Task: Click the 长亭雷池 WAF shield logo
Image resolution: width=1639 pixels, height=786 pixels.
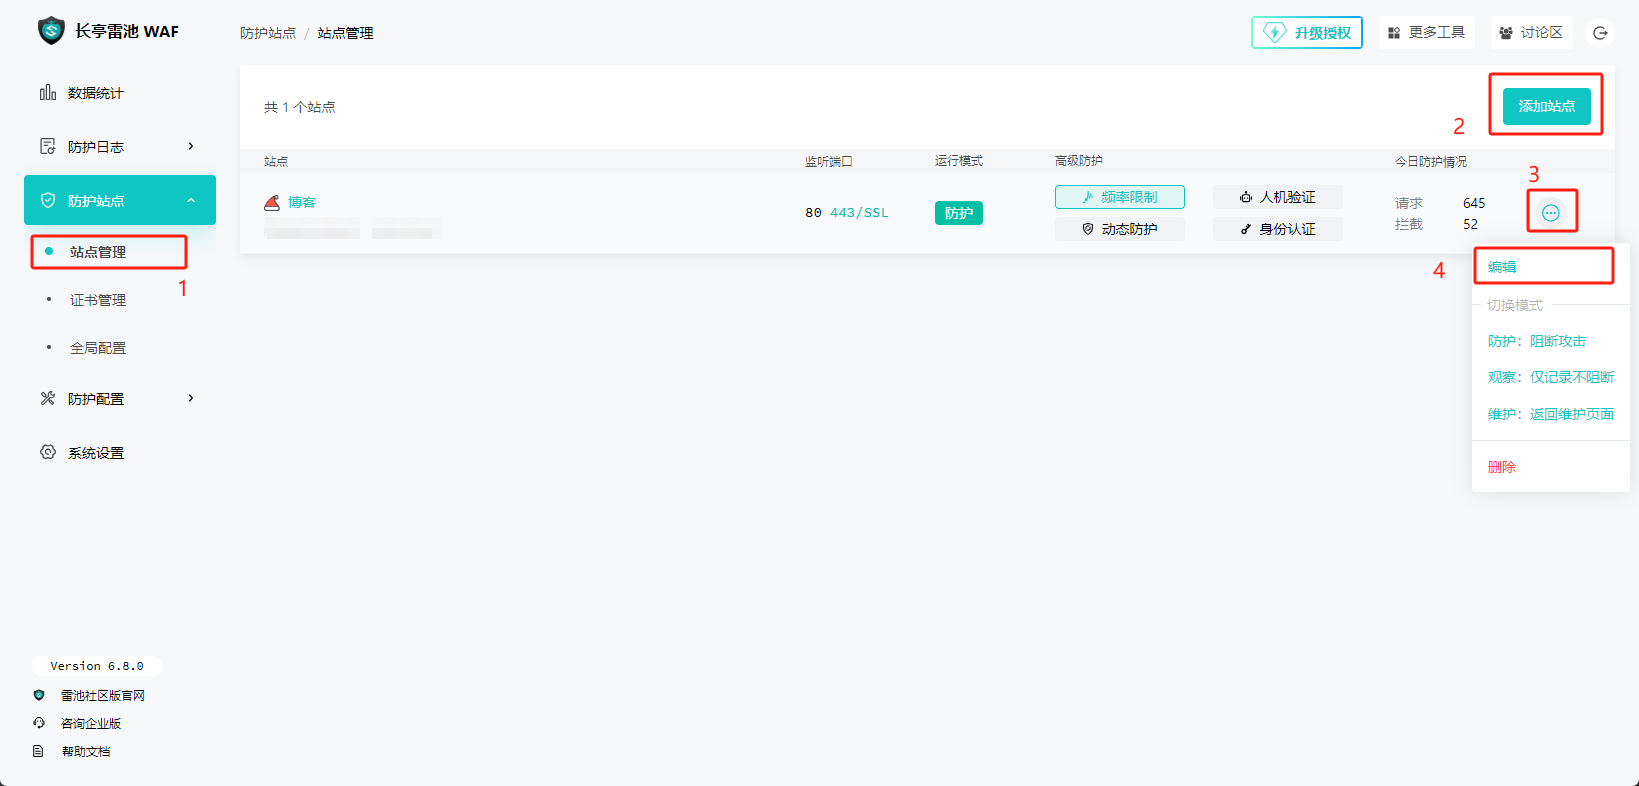Action: click(51, 31)
